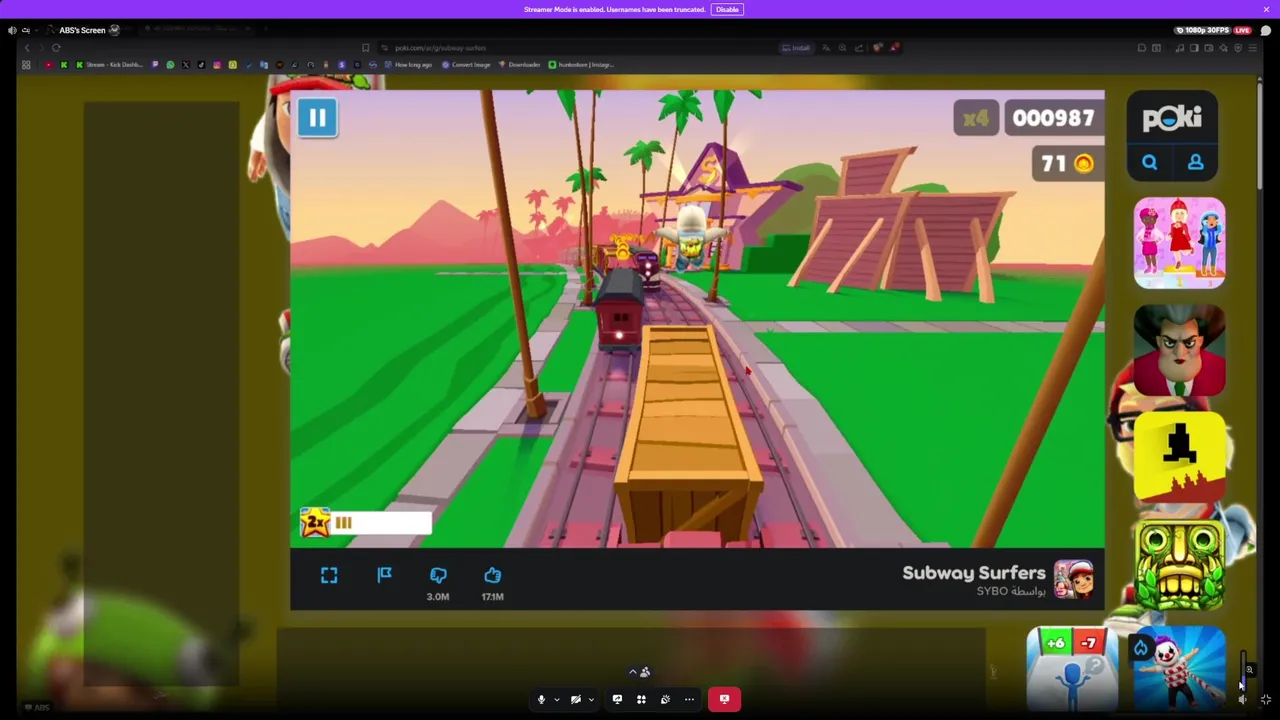Adjust stream volume icon at bottom right
This screenshot has height=720, width=1280.
[x=1242, y=699]
